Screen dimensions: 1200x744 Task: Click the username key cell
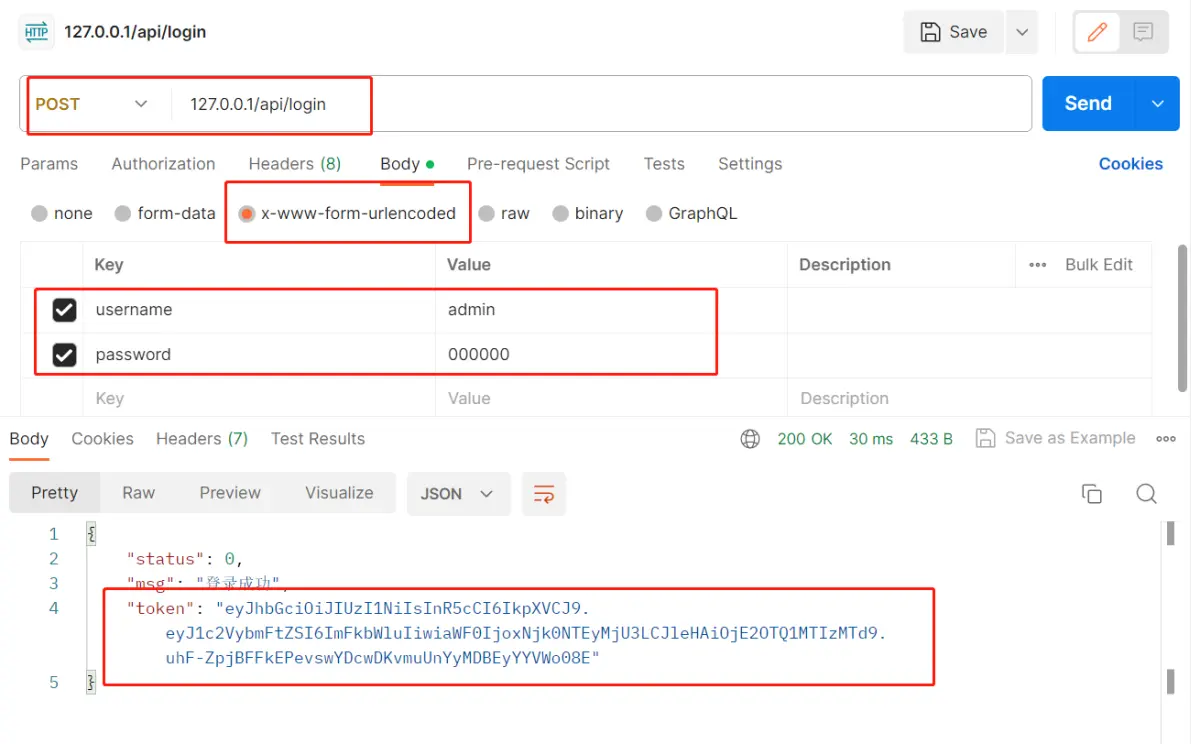259,310
